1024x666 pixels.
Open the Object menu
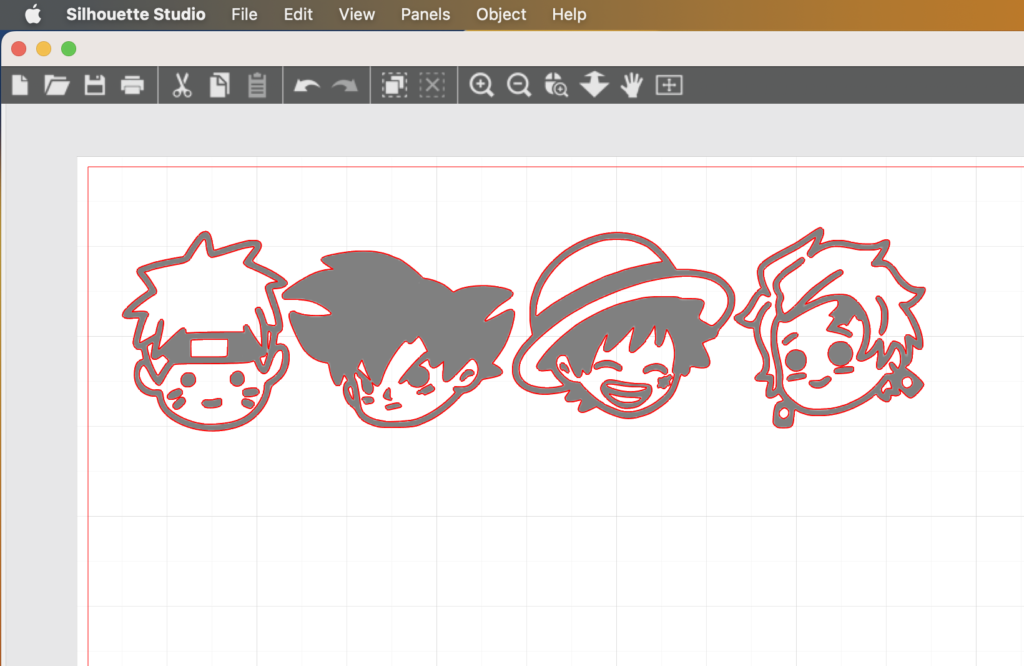501,14
